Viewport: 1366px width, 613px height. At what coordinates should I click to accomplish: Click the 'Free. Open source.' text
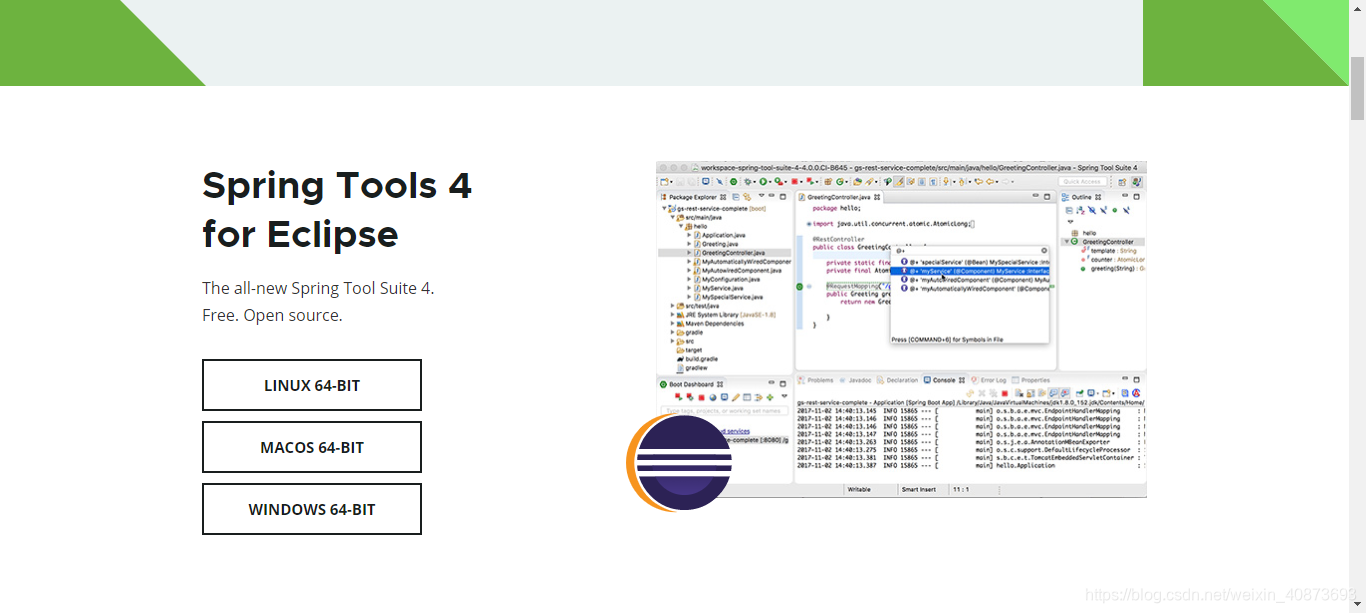tap(272, 315)
